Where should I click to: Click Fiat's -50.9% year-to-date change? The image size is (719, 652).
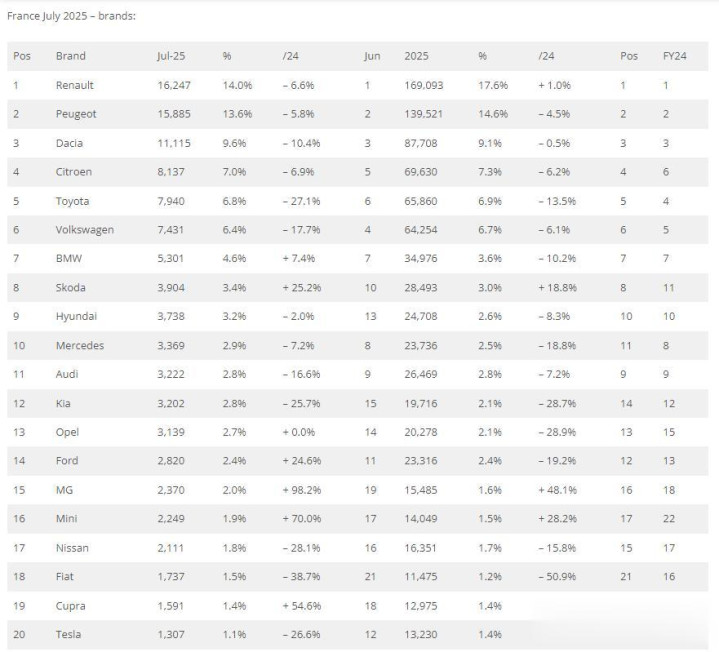tap(557, 577)
